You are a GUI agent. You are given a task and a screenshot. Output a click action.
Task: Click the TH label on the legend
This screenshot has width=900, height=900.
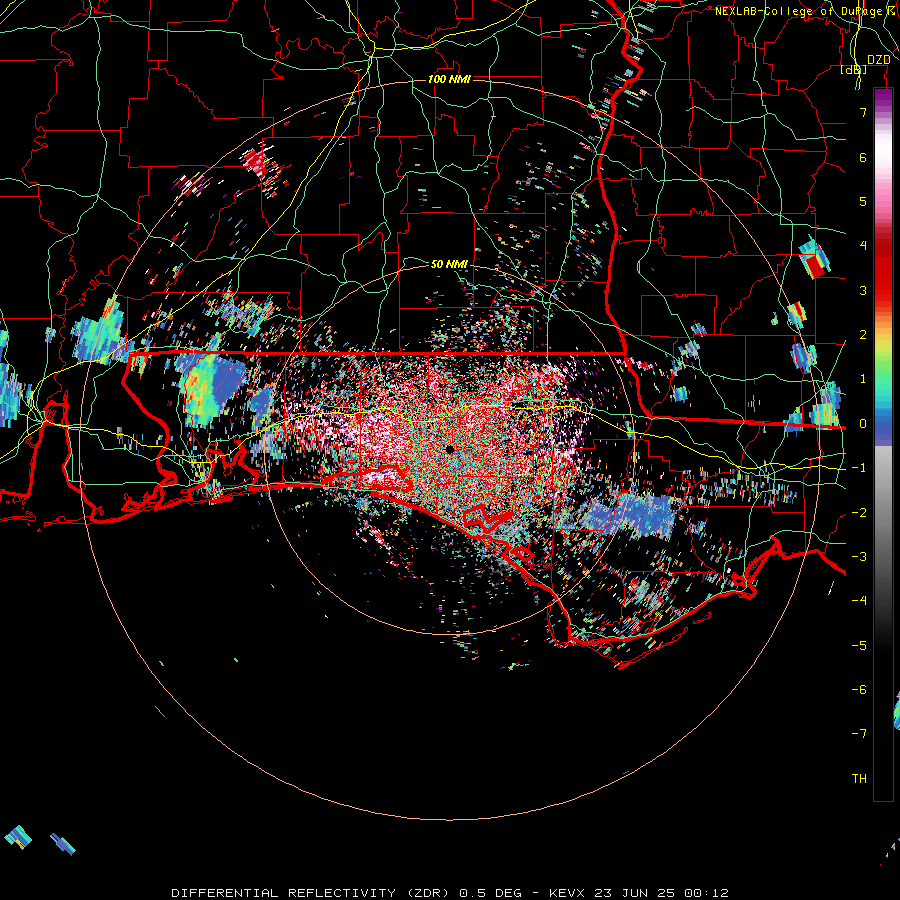pyautogui.click(x=859, y=778)
